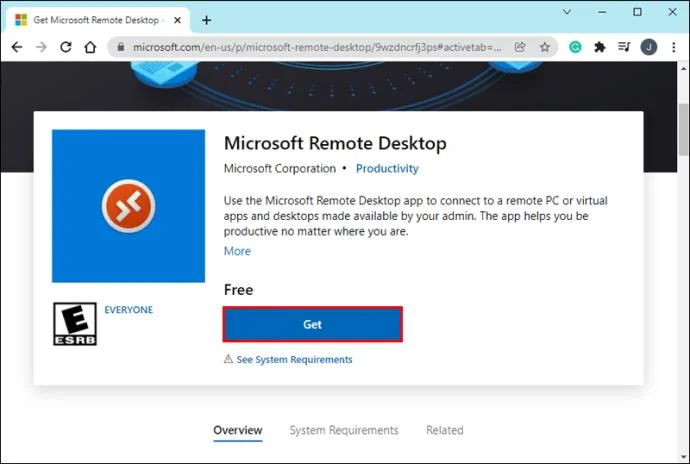
Task: Close the Get Microsoft Remote Desktop tab
Action: (177, 20)
